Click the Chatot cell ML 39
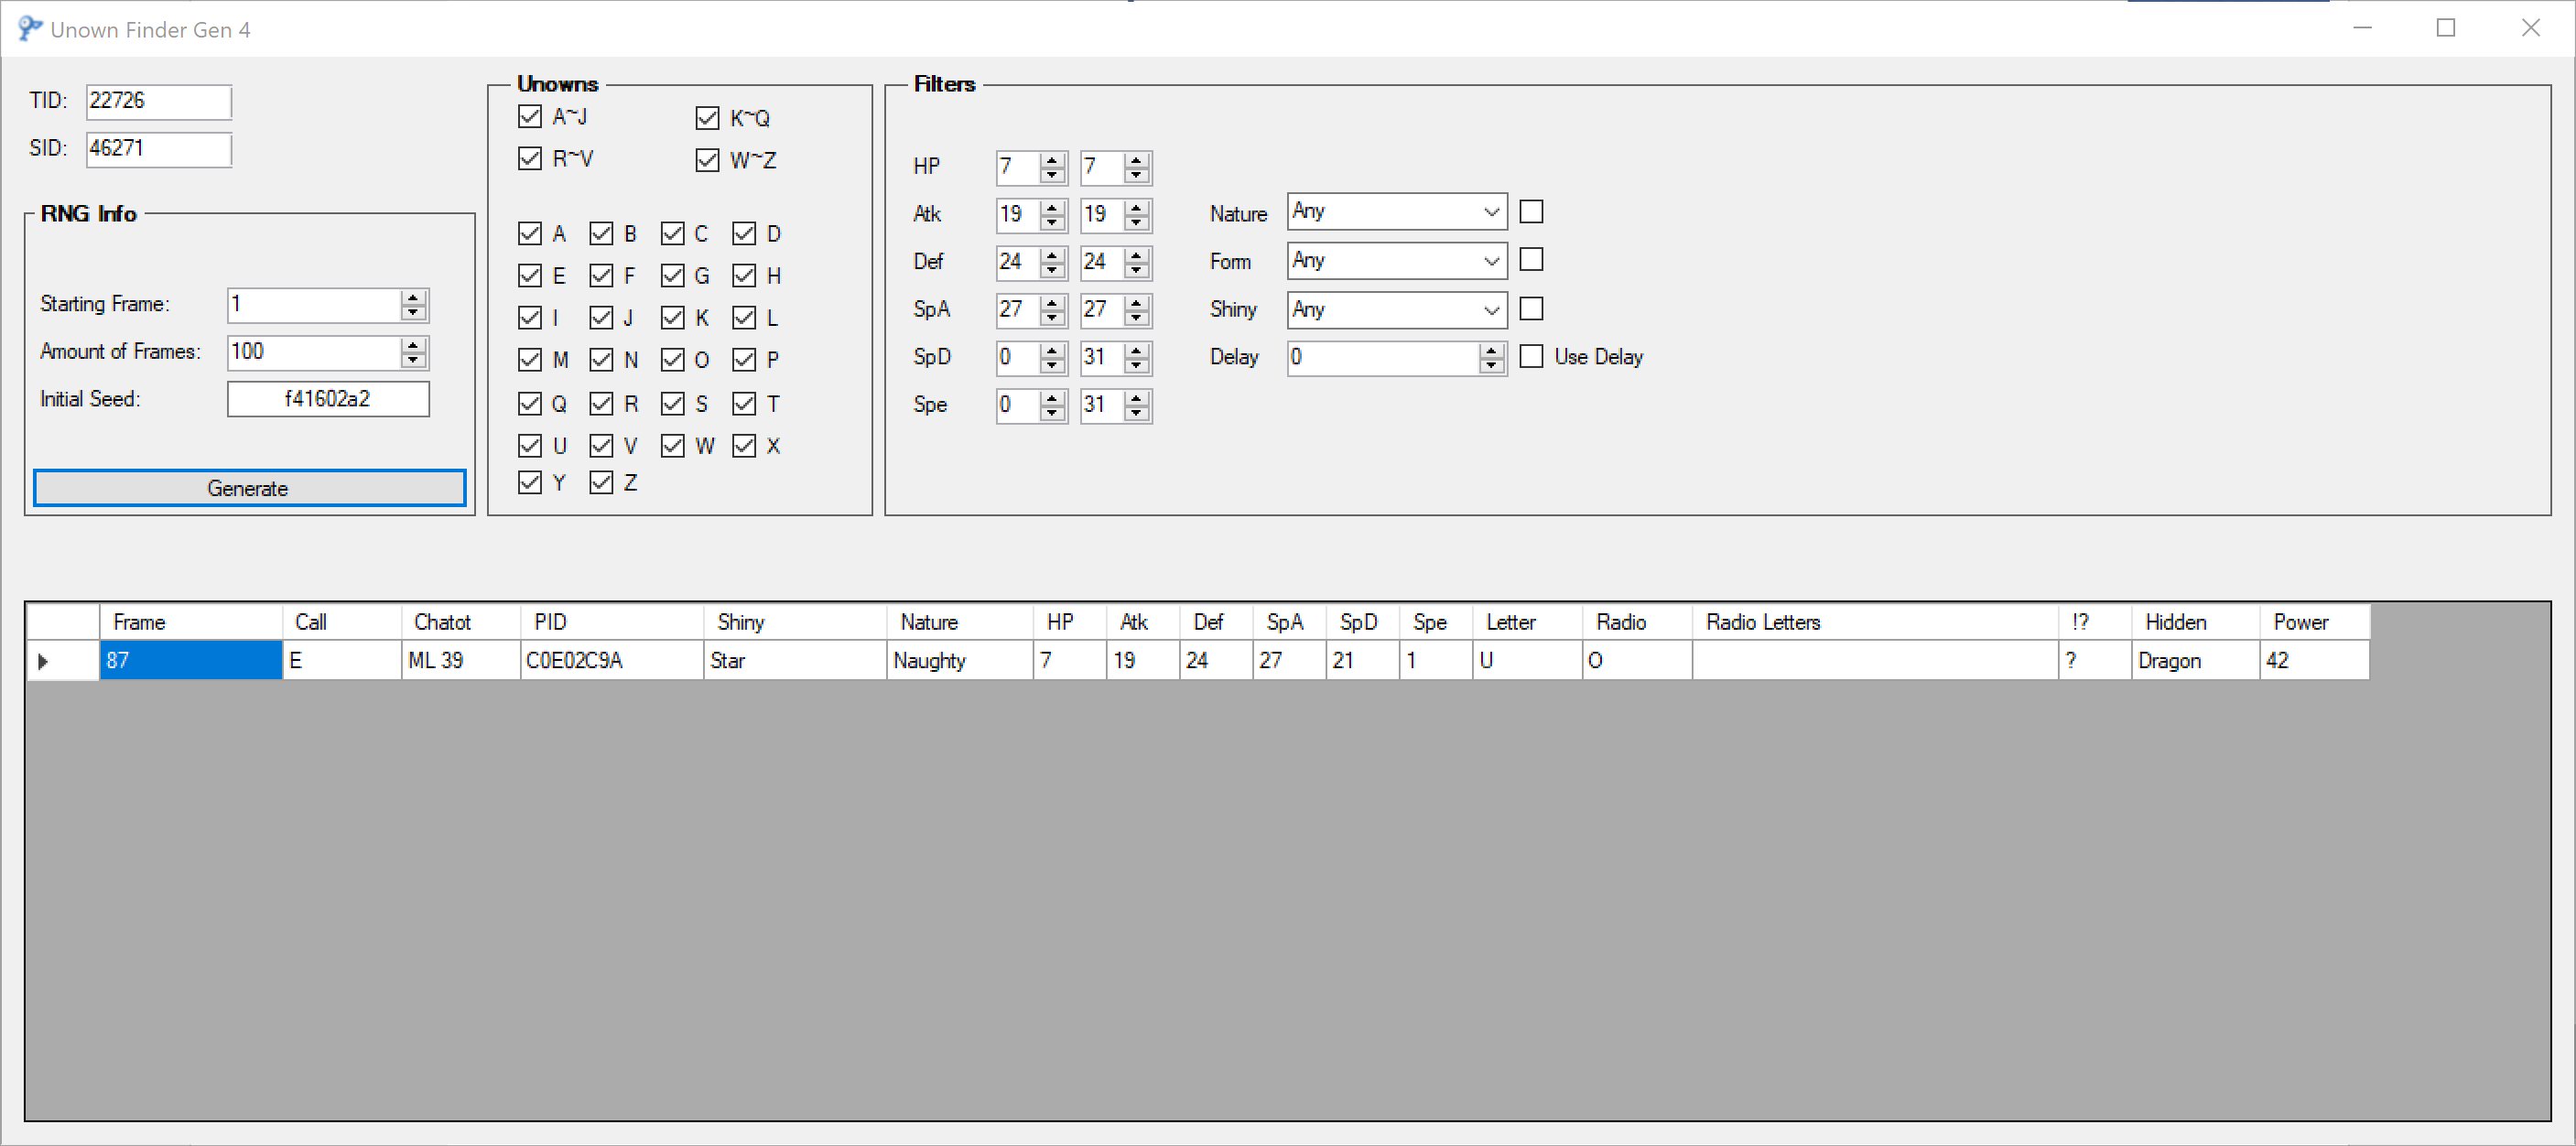The image size is (2576, 1146). 461,661
